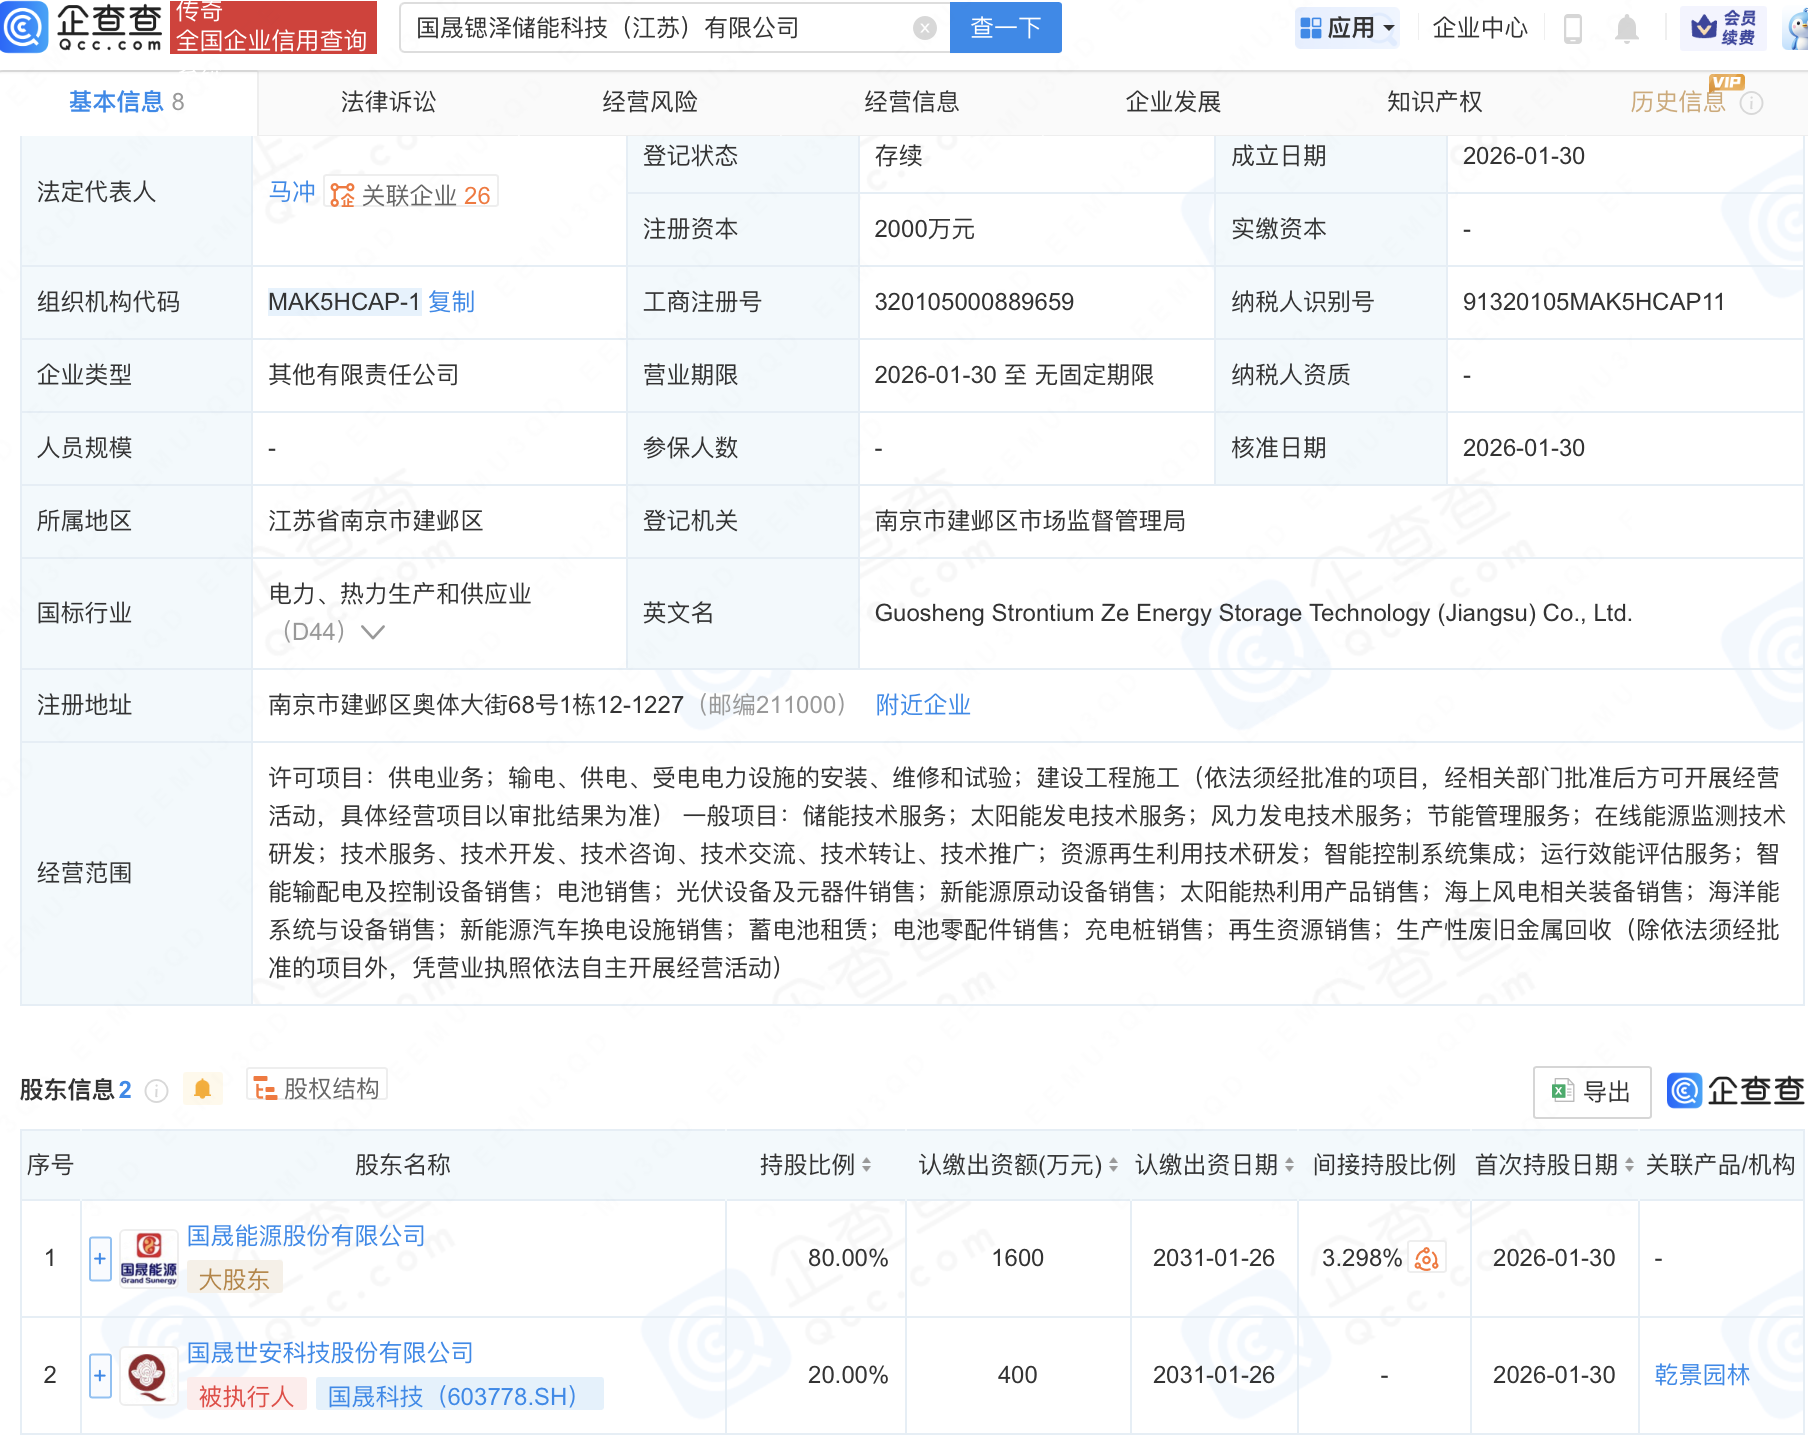Switch to the 法律诉讼 tab
The image size is (1808, 1438).
[388, 101]
